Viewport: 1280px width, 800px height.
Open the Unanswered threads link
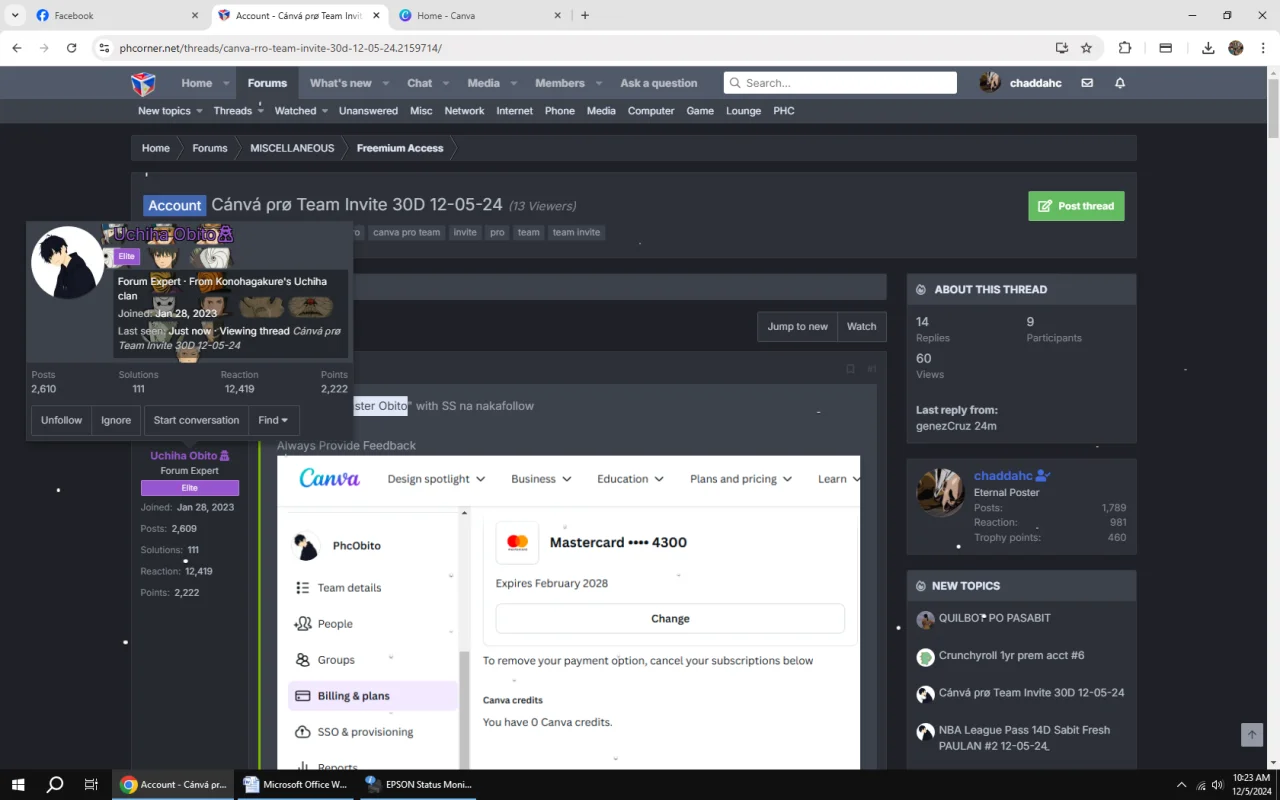pyautogui.click(x=368, y=111)
